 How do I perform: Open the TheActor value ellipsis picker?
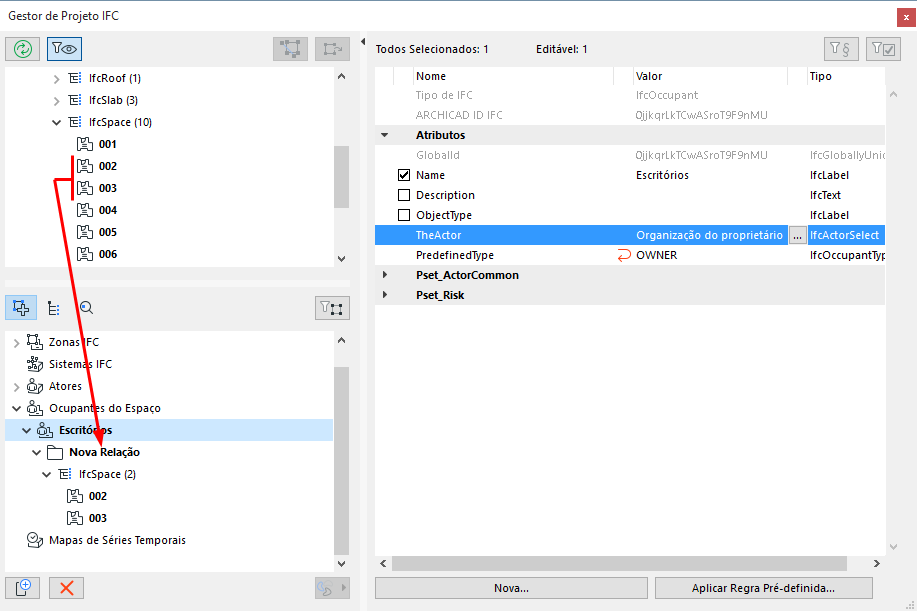coord(797,235)
